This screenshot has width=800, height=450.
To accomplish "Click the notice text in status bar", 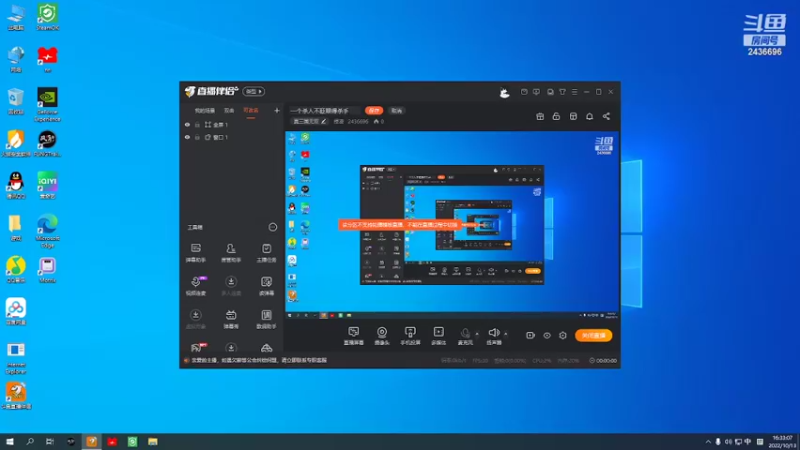I will click(x=259, y=360).
